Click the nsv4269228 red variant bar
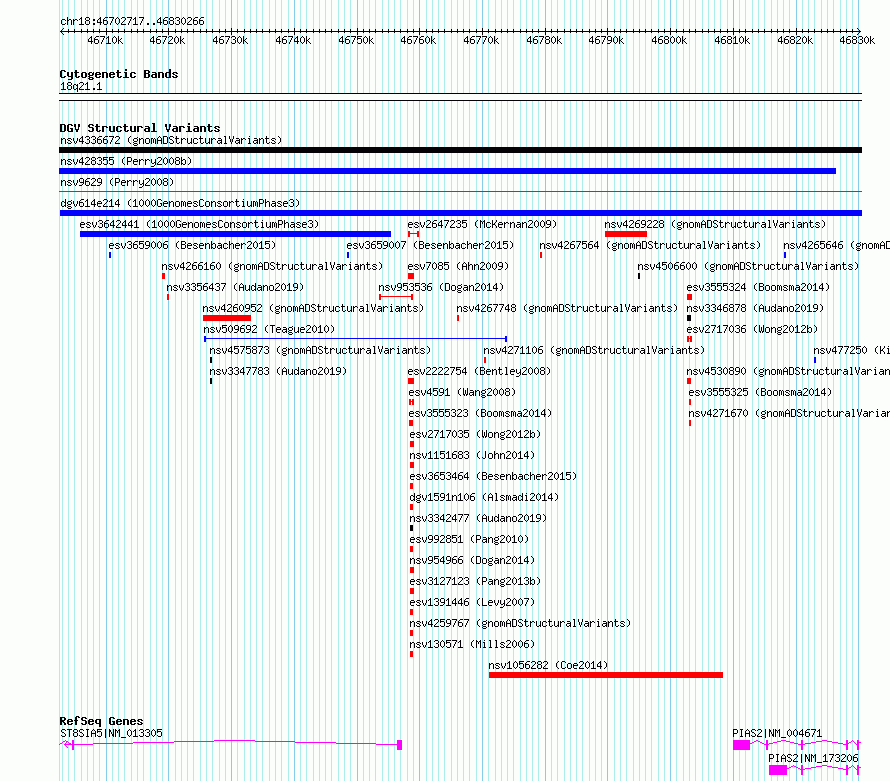This screenshot has height=781, width=890. [626, 234]
